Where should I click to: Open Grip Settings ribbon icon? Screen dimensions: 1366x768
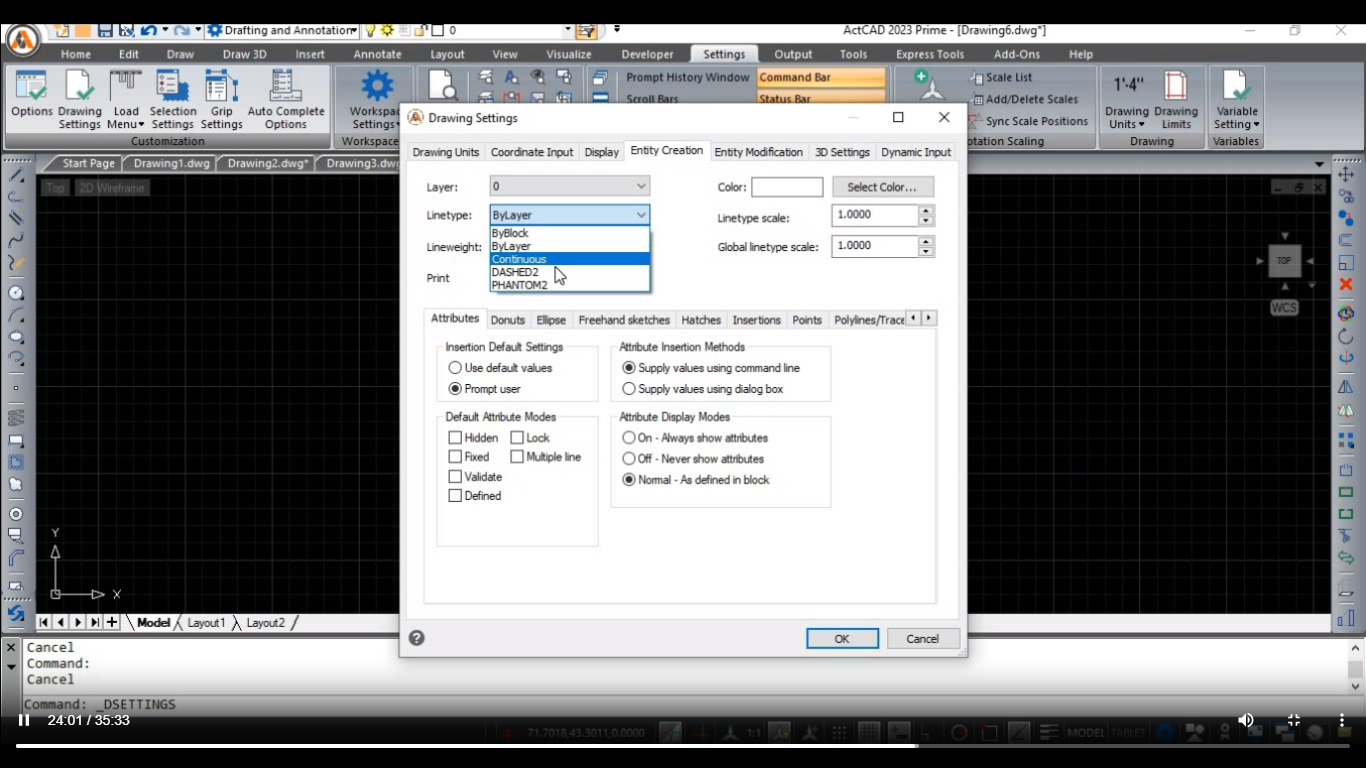coord(222,99)
